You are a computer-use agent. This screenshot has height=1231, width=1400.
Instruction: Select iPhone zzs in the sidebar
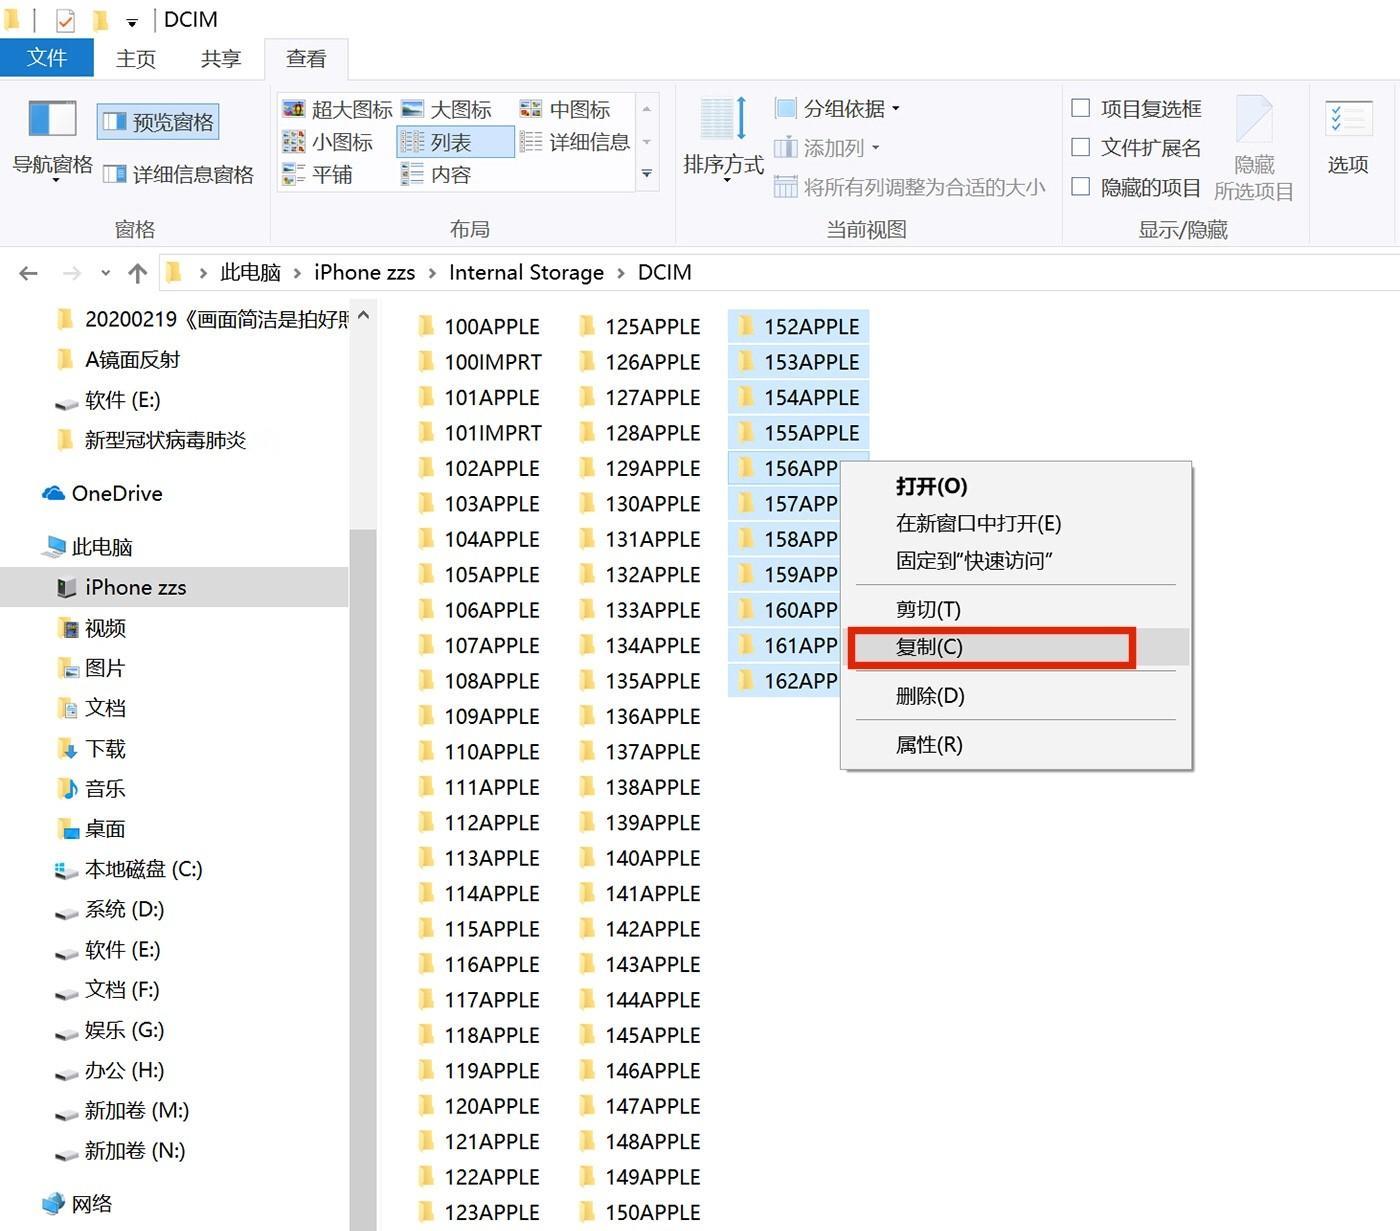tap(174, 587)
